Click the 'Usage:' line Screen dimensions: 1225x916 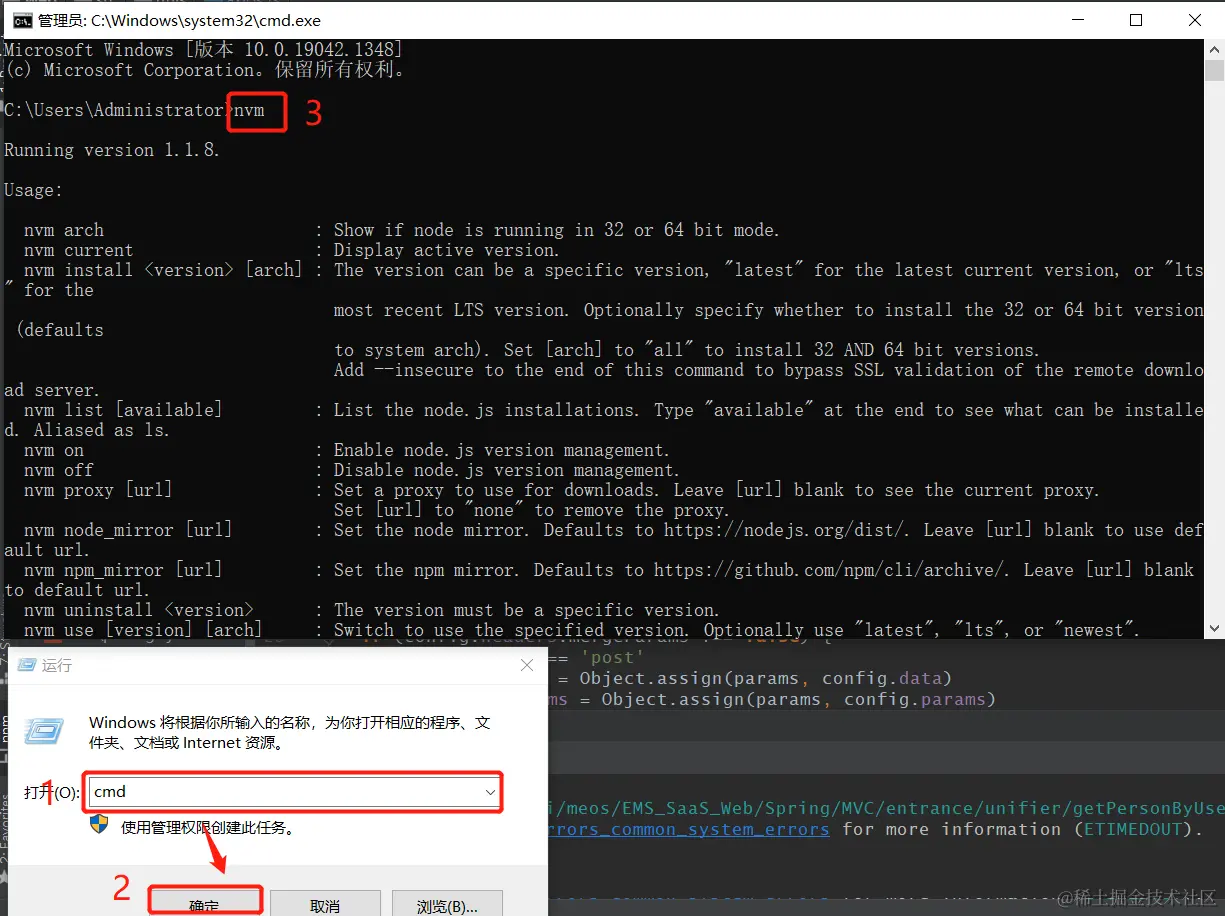[x=34, y=190]
